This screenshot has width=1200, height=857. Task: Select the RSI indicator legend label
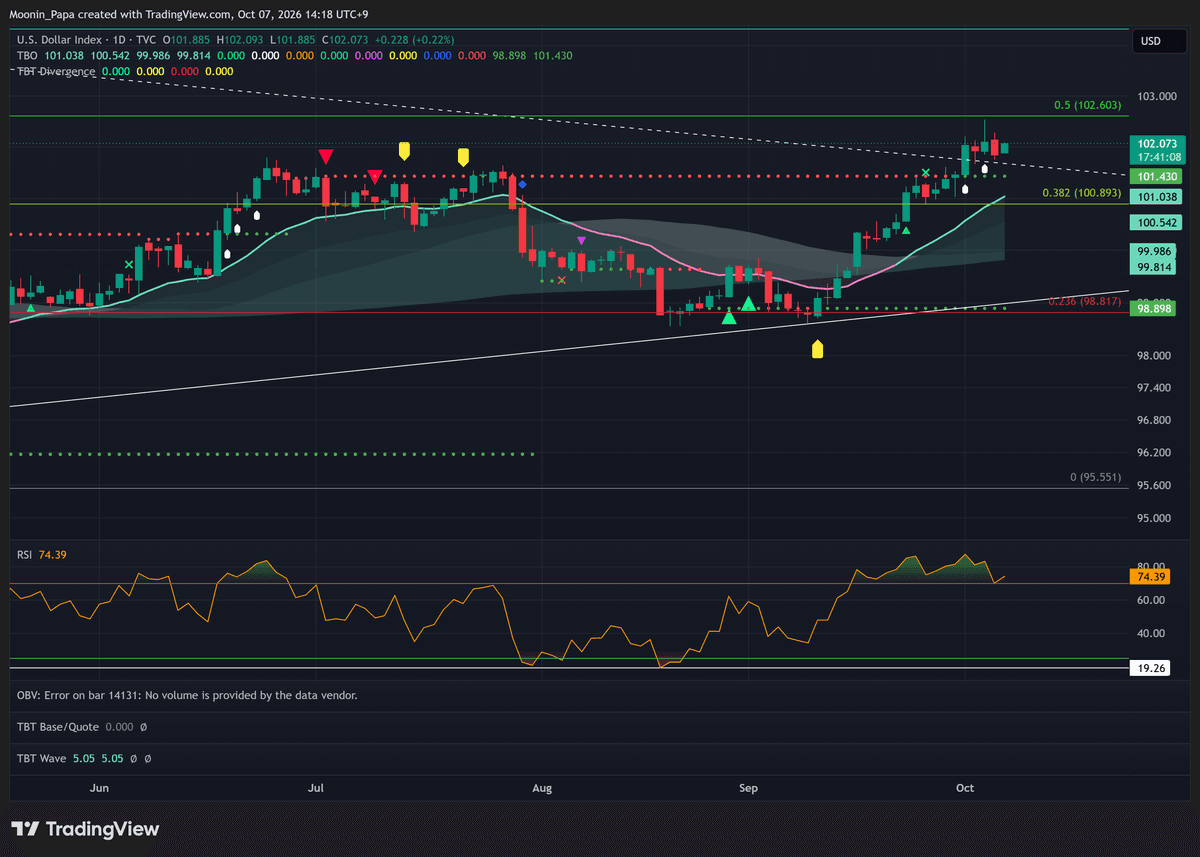25,554
